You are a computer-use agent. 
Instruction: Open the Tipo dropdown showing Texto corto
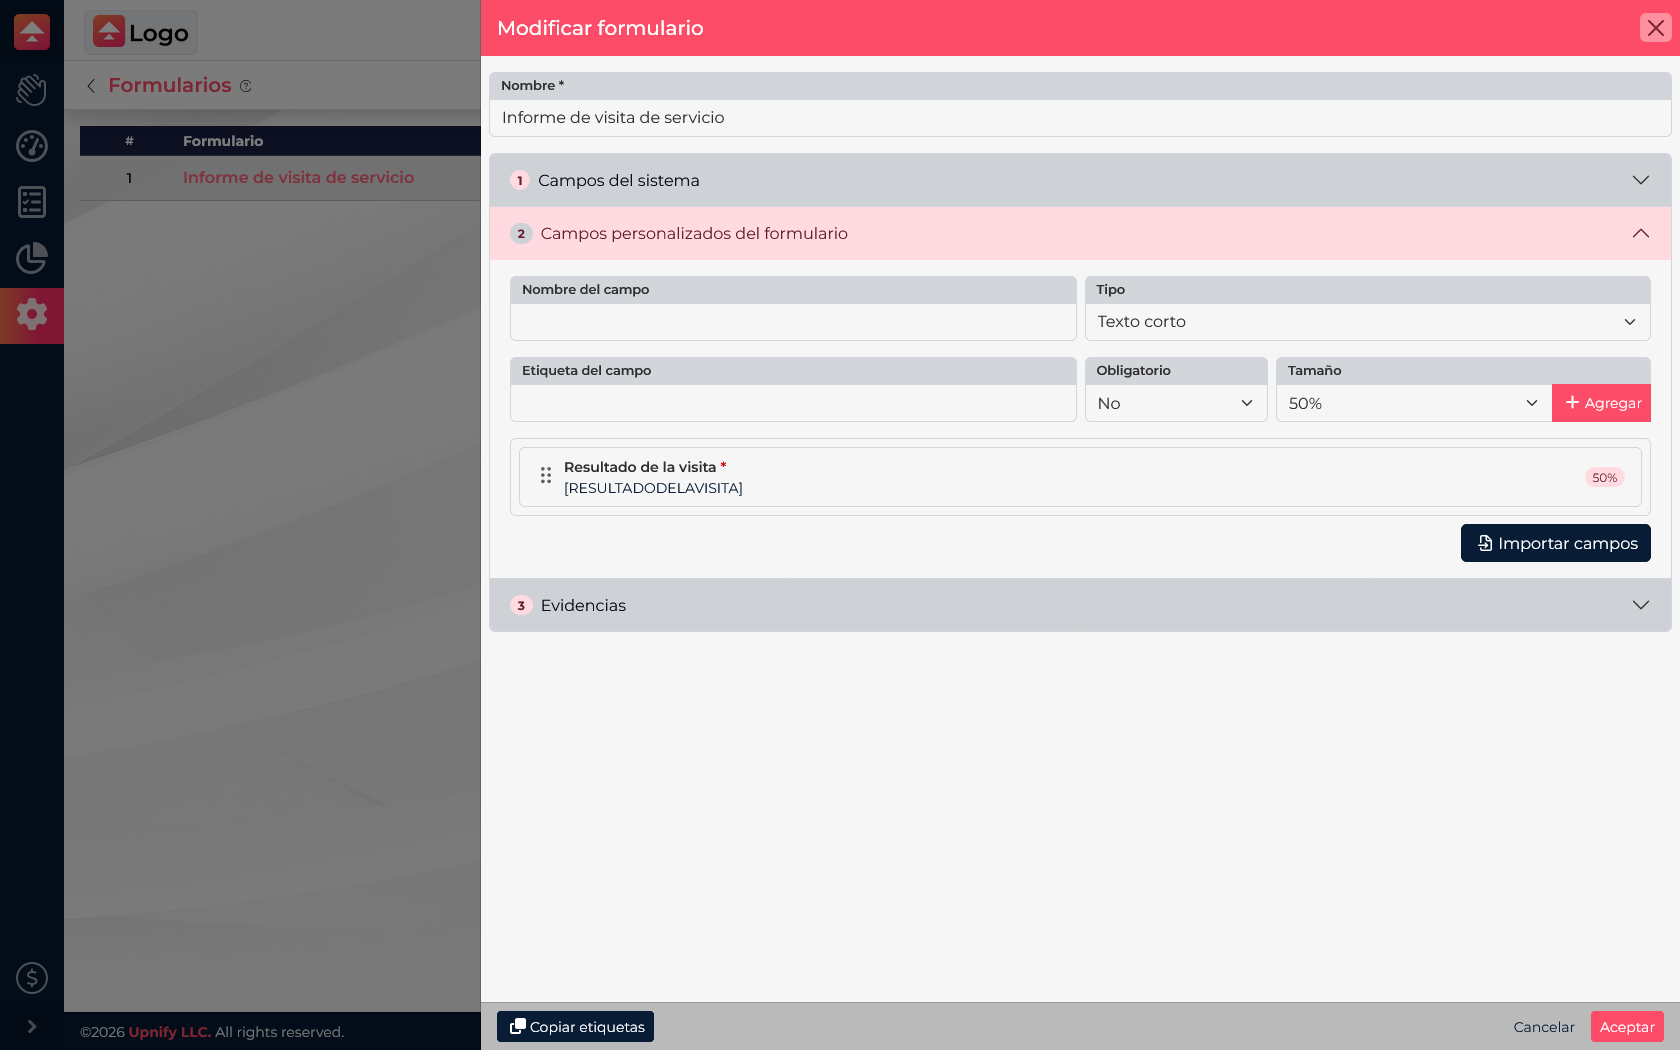(1367, 322)
